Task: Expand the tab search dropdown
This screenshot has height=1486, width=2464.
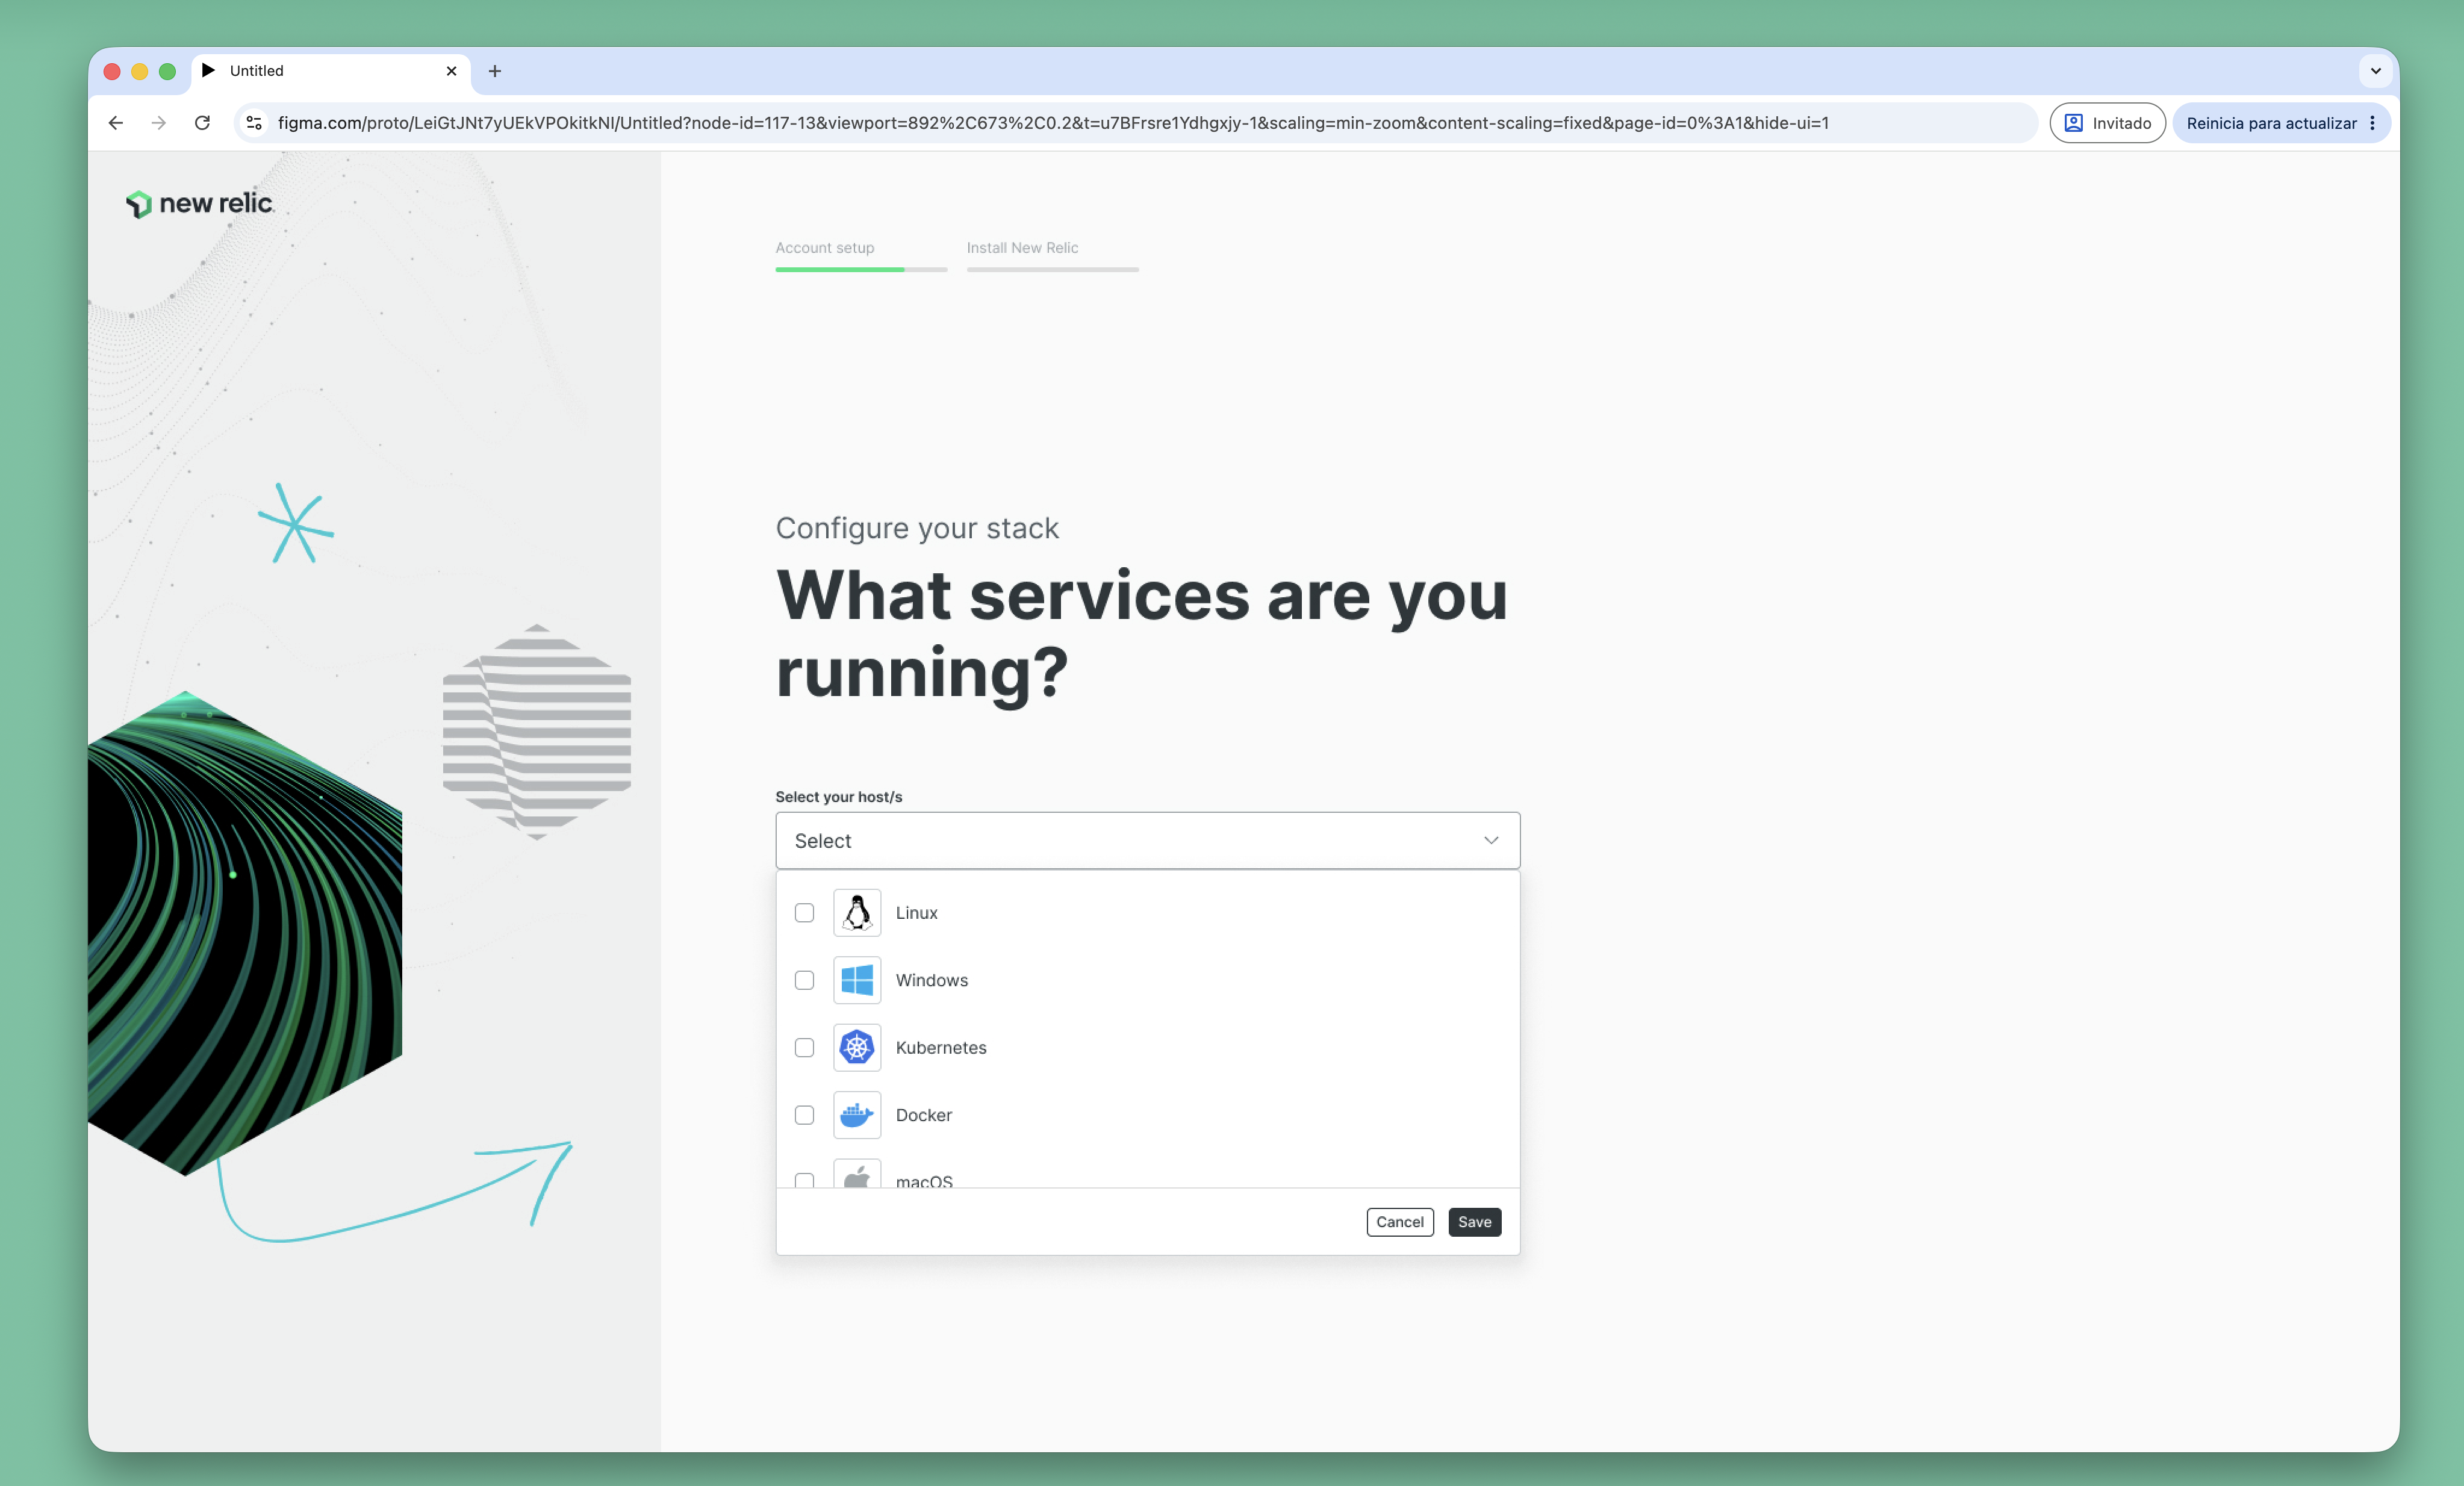Action: click(x=2375, y=71)
